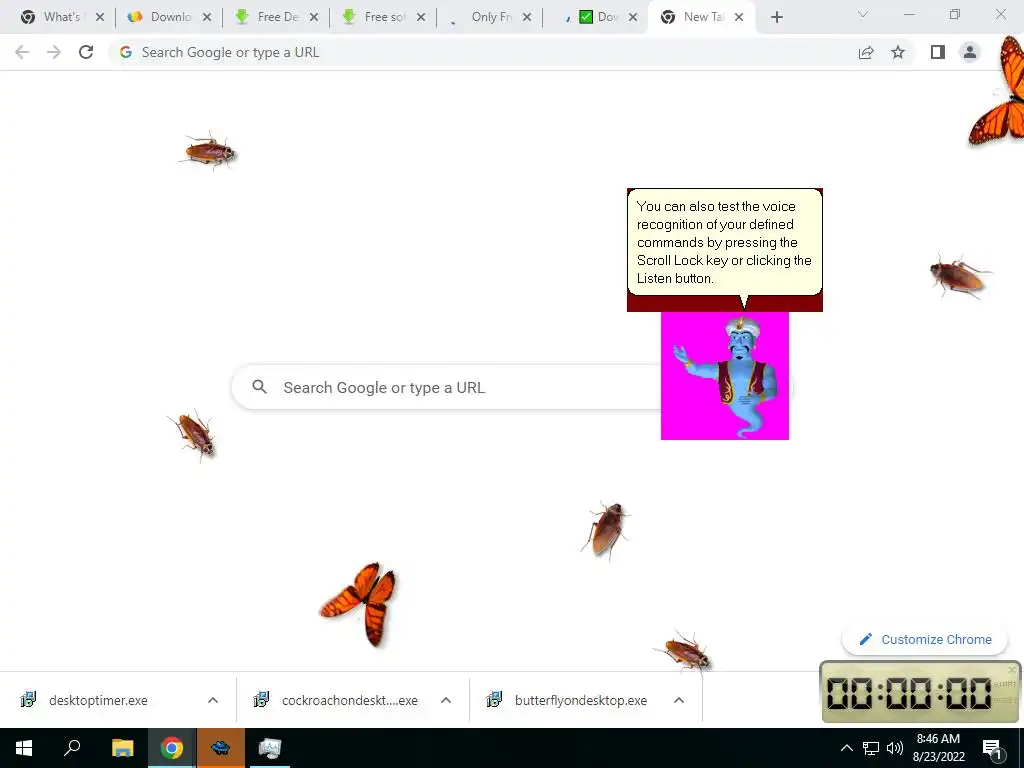Bookmark this tab with the star icon

(x=898, y=52)
